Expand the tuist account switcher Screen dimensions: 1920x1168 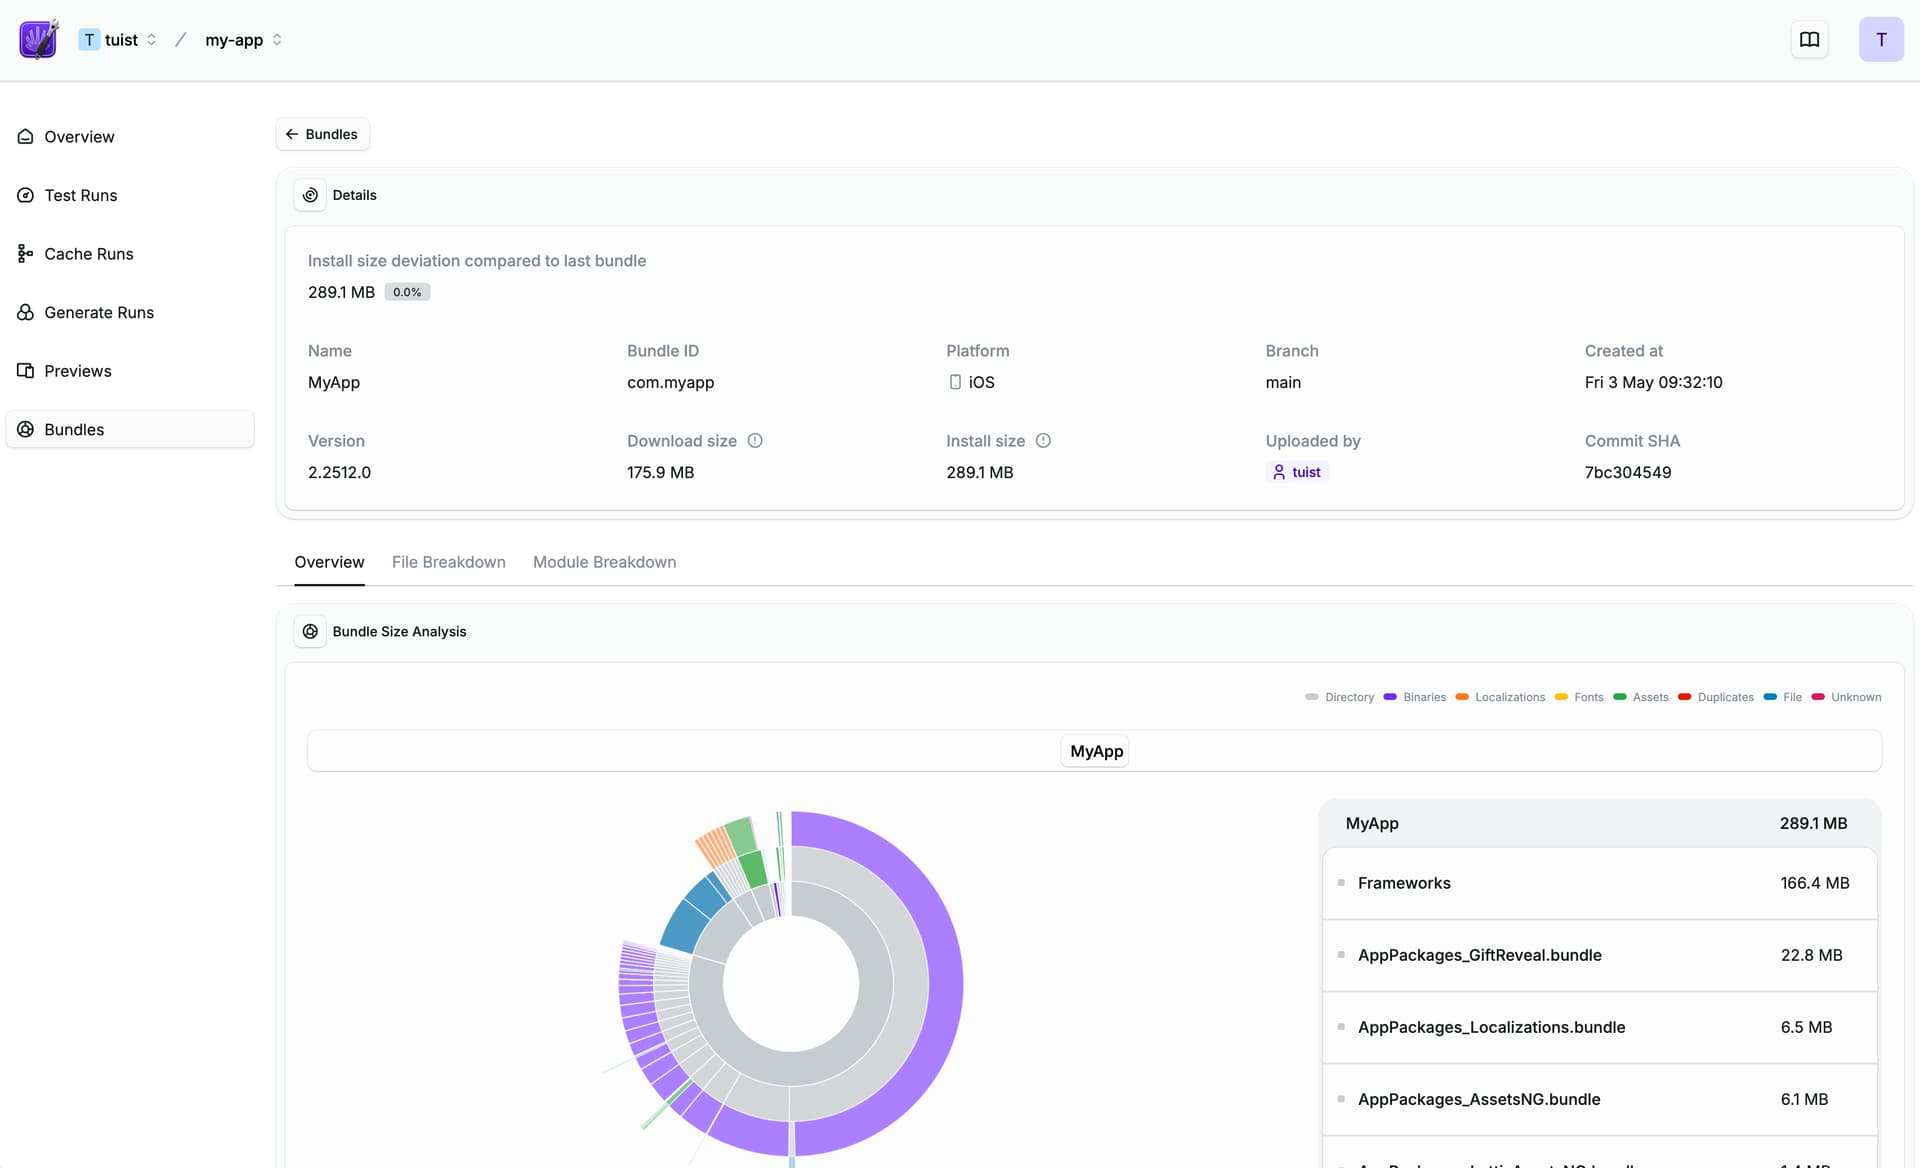[x=152, y=40]
